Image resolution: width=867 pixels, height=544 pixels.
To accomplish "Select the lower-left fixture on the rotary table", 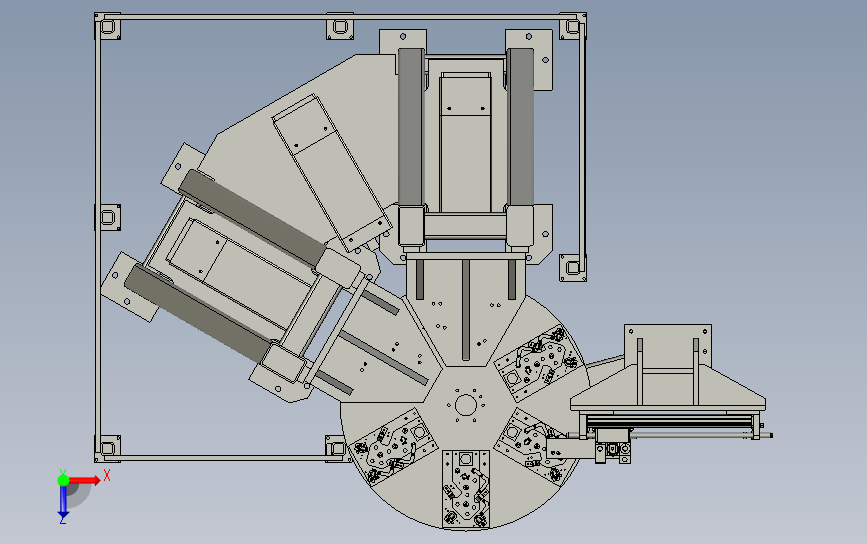I will coord(394,446).
